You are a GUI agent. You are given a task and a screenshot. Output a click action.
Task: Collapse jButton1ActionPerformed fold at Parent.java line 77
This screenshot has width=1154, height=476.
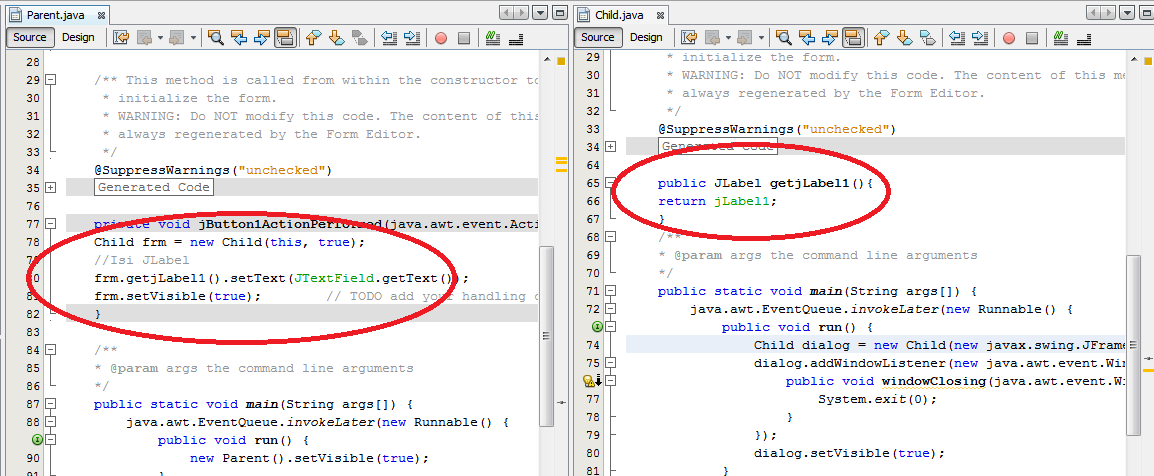[50, 224]
